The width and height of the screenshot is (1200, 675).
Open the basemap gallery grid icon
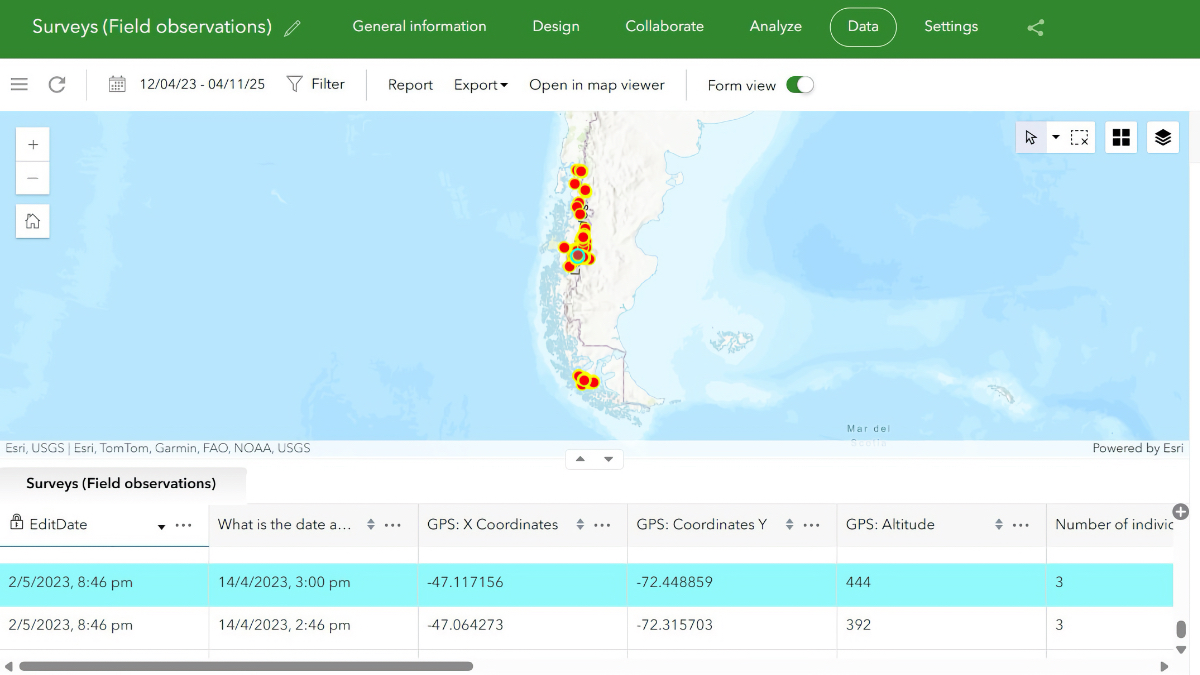tap(1121, 137)
